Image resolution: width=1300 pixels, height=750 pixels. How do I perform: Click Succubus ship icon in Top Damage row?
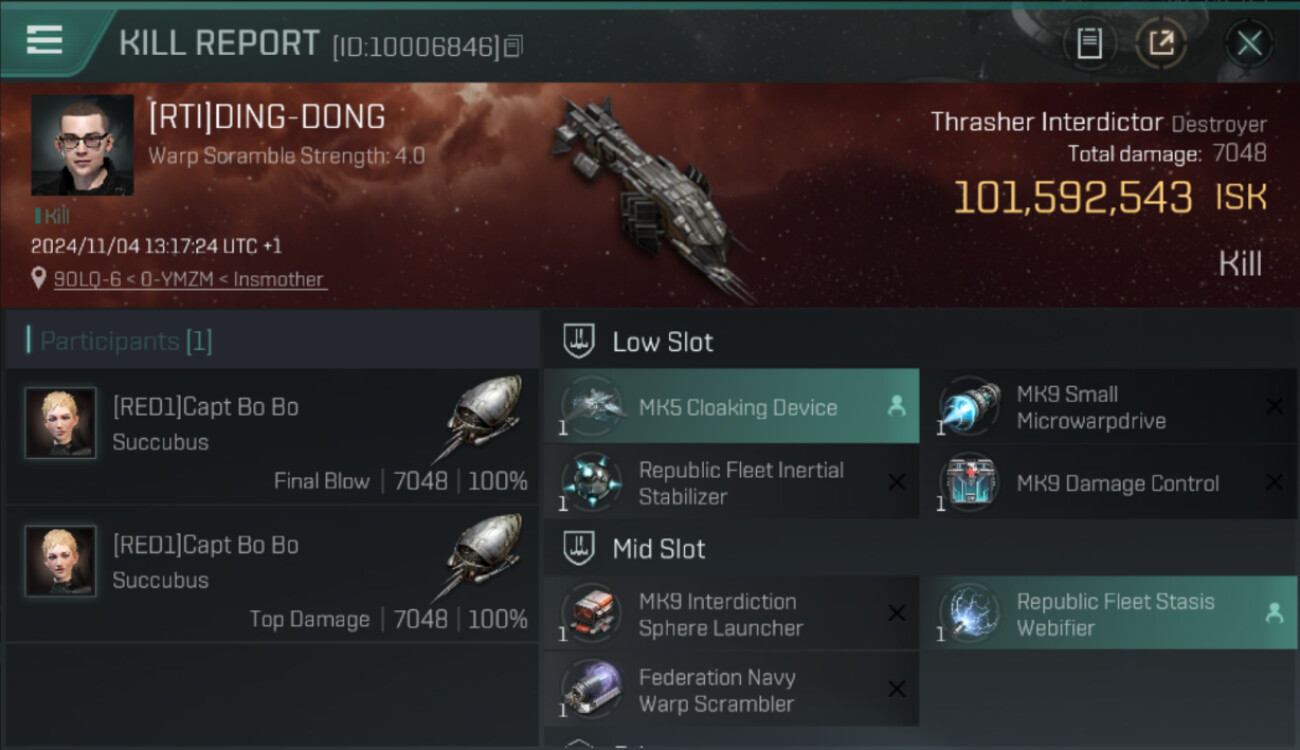[481, 555]
